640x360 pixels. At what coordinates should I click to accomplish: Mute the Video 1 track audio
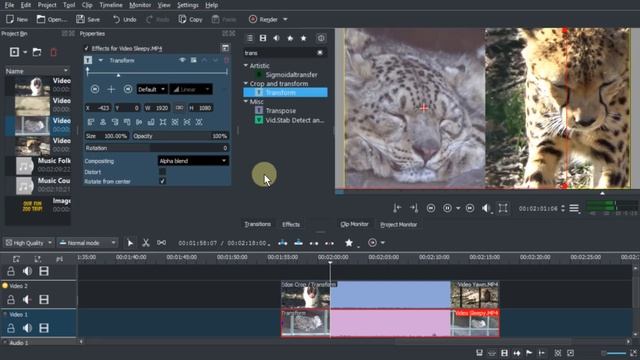tap(27, 328)
